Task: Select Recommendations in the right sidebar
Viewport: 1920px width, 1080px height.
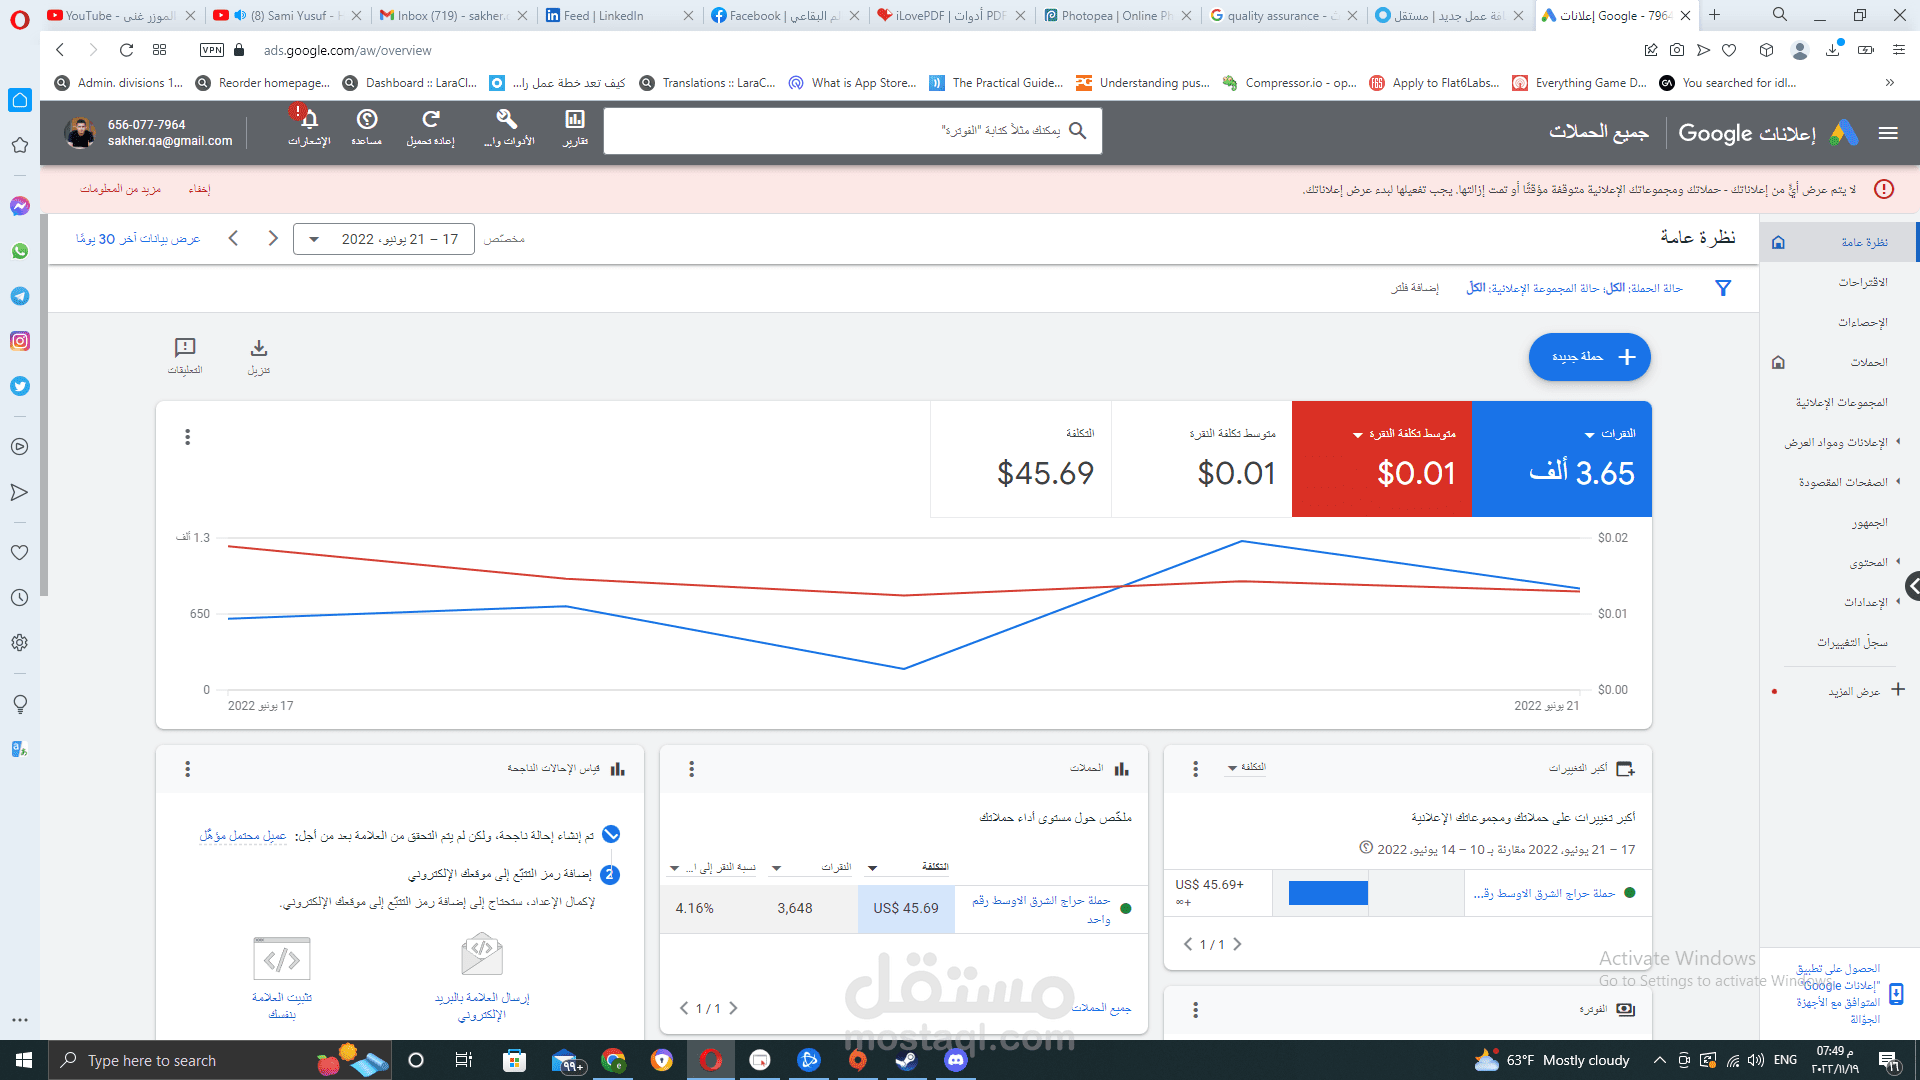Action: tap(1862, 282)
